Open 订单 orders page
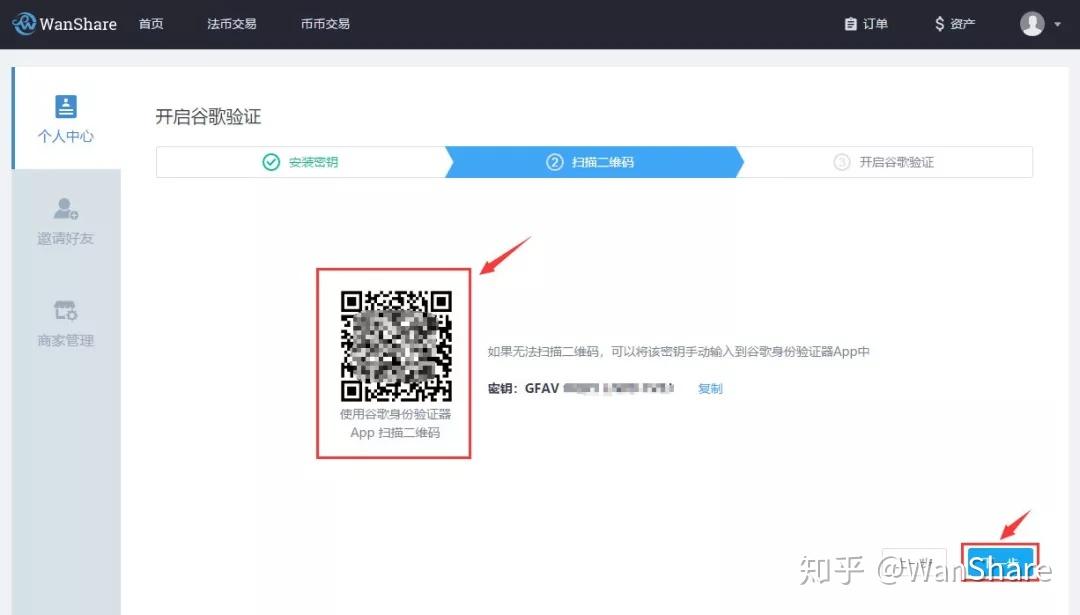Screen dimensions: 1080x615 tap(866, 24)
